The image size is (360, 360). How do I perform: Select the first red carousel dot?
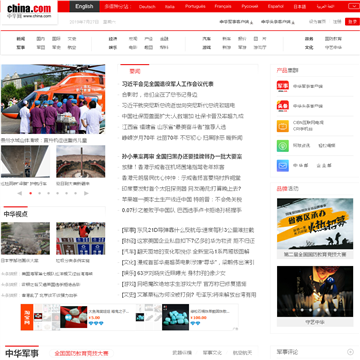tap(31, 193)
